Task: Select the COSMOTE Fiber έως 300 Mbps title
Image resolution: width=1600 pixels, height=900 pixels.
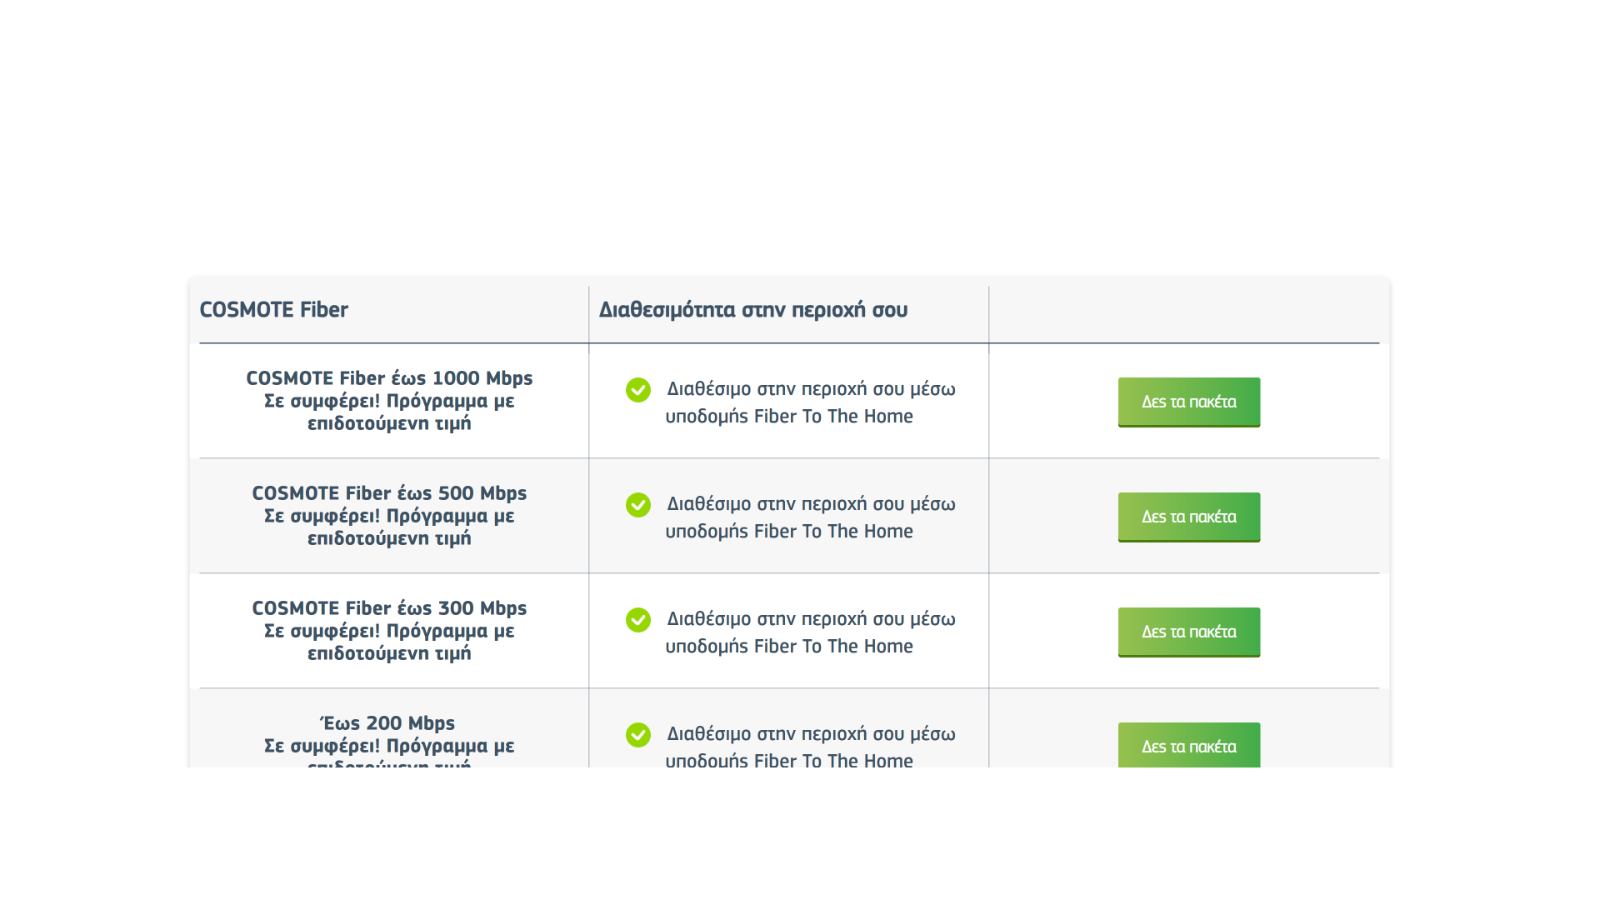Action: point(389,608)
